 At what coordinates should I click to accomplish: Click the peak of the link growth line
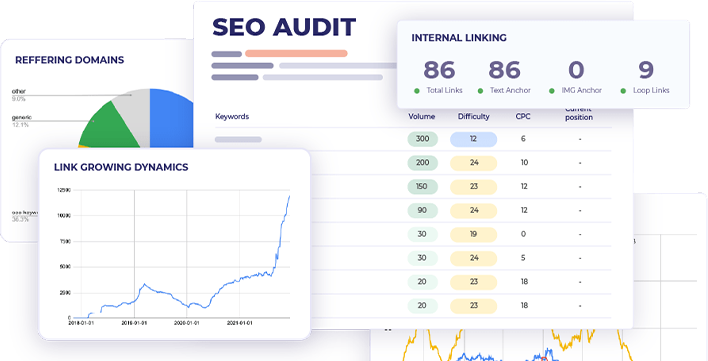tap(289, 196)
